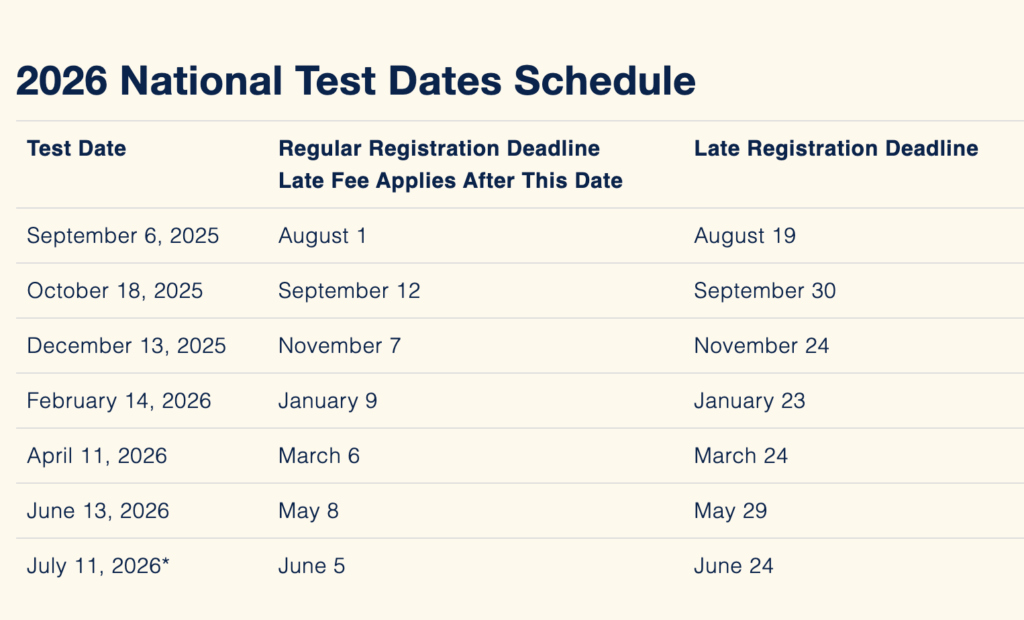Select the January 23 late deadline

coord(749,401)
